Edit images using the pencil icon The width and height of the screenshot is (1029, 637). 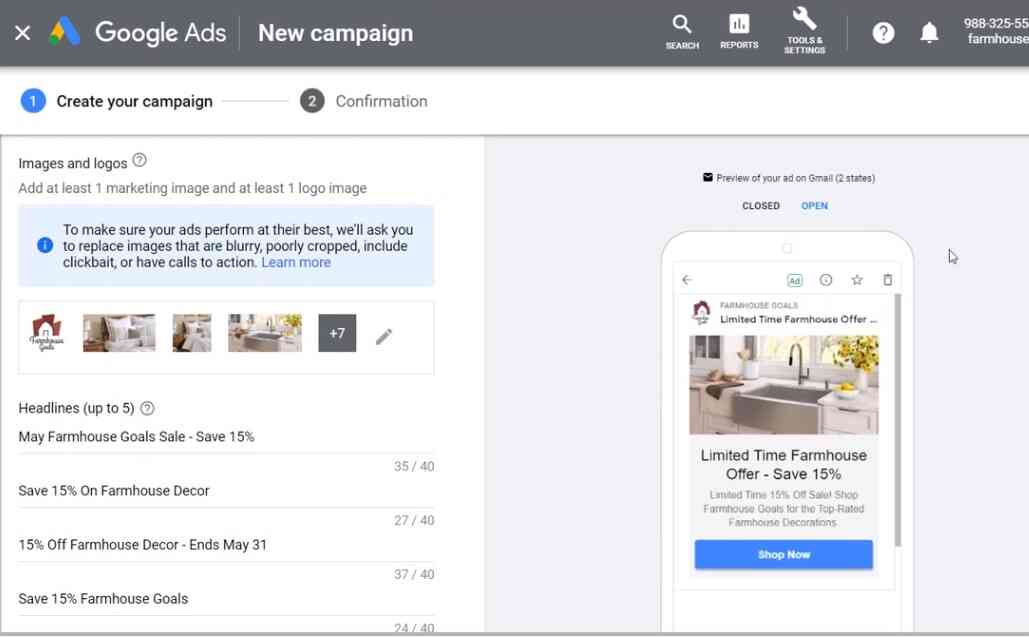coord(384,333)
